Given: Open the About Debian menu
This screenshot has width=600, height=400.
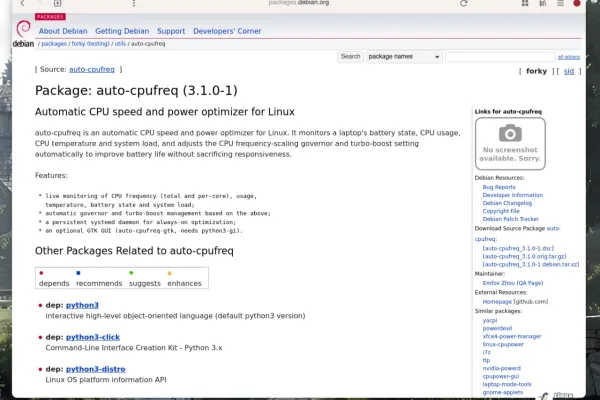Looking at the screenshot, I should 63,31.
